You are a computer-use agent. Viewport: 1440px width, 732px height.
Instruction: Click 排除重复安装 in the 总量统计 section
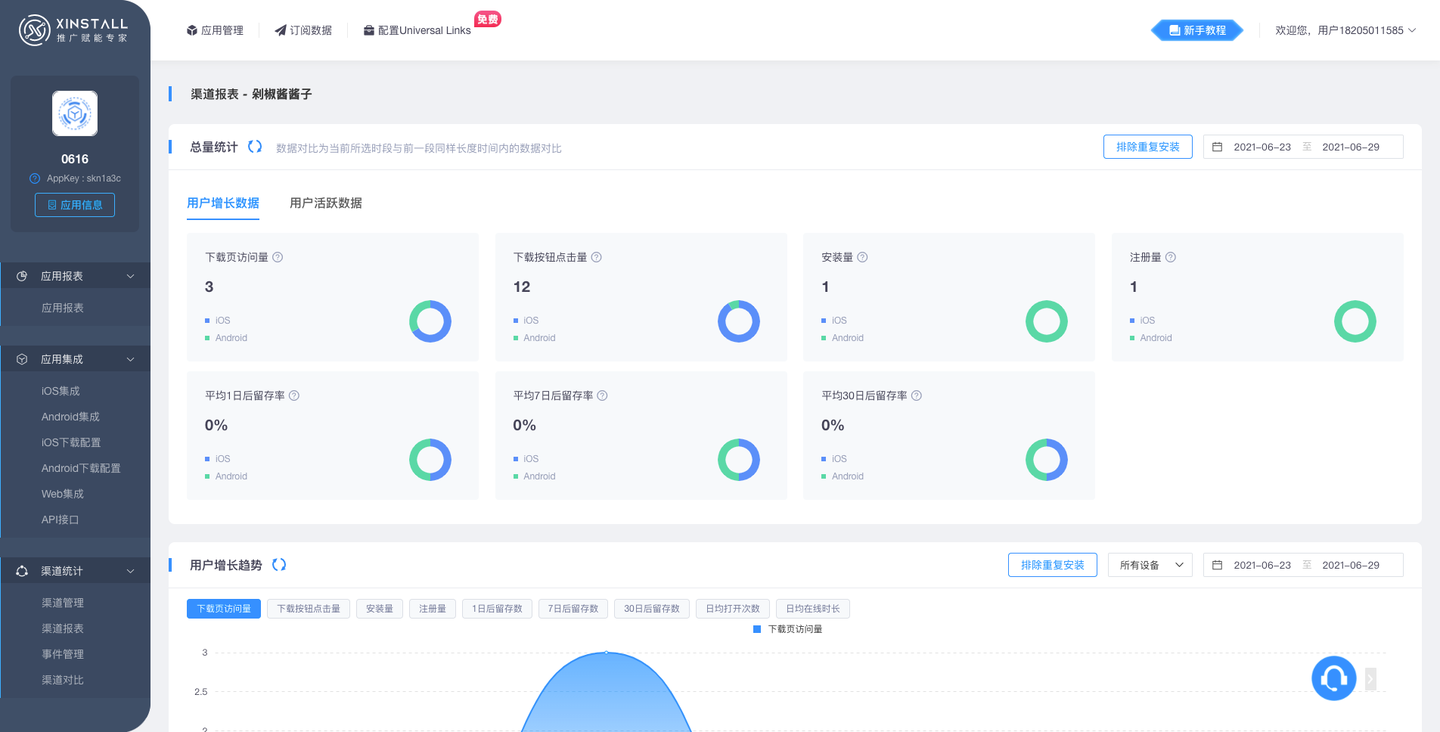click(x=1147, y=146)
